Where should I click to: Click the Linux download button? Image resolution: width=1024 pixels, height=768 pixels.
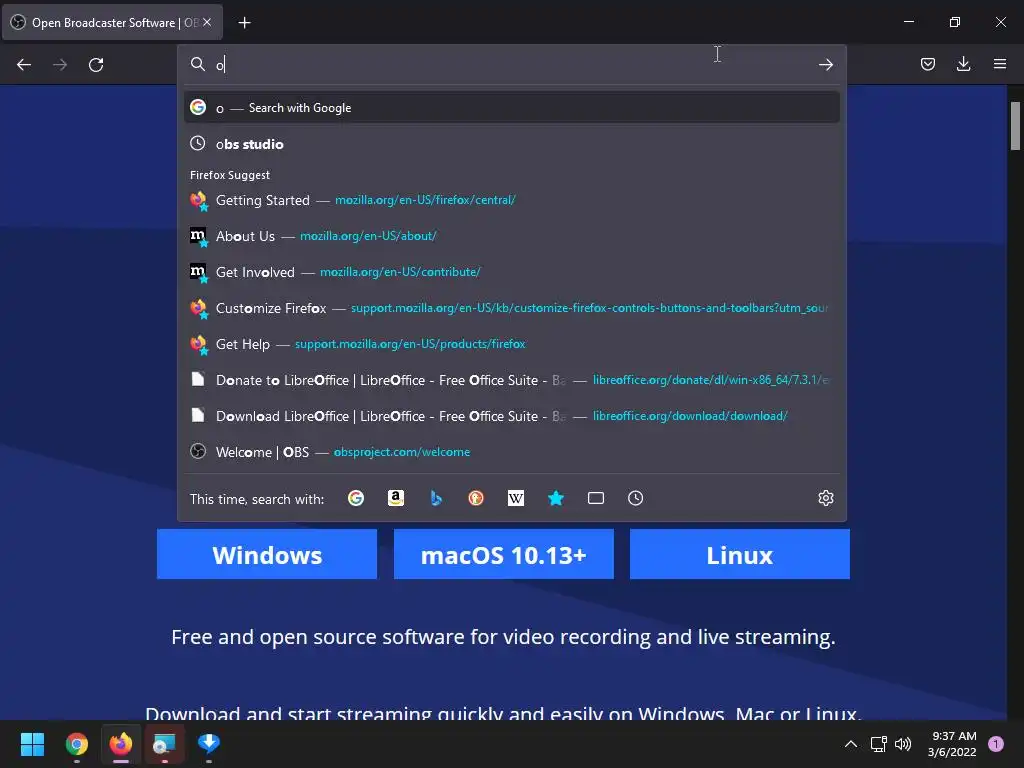(740, 554)
